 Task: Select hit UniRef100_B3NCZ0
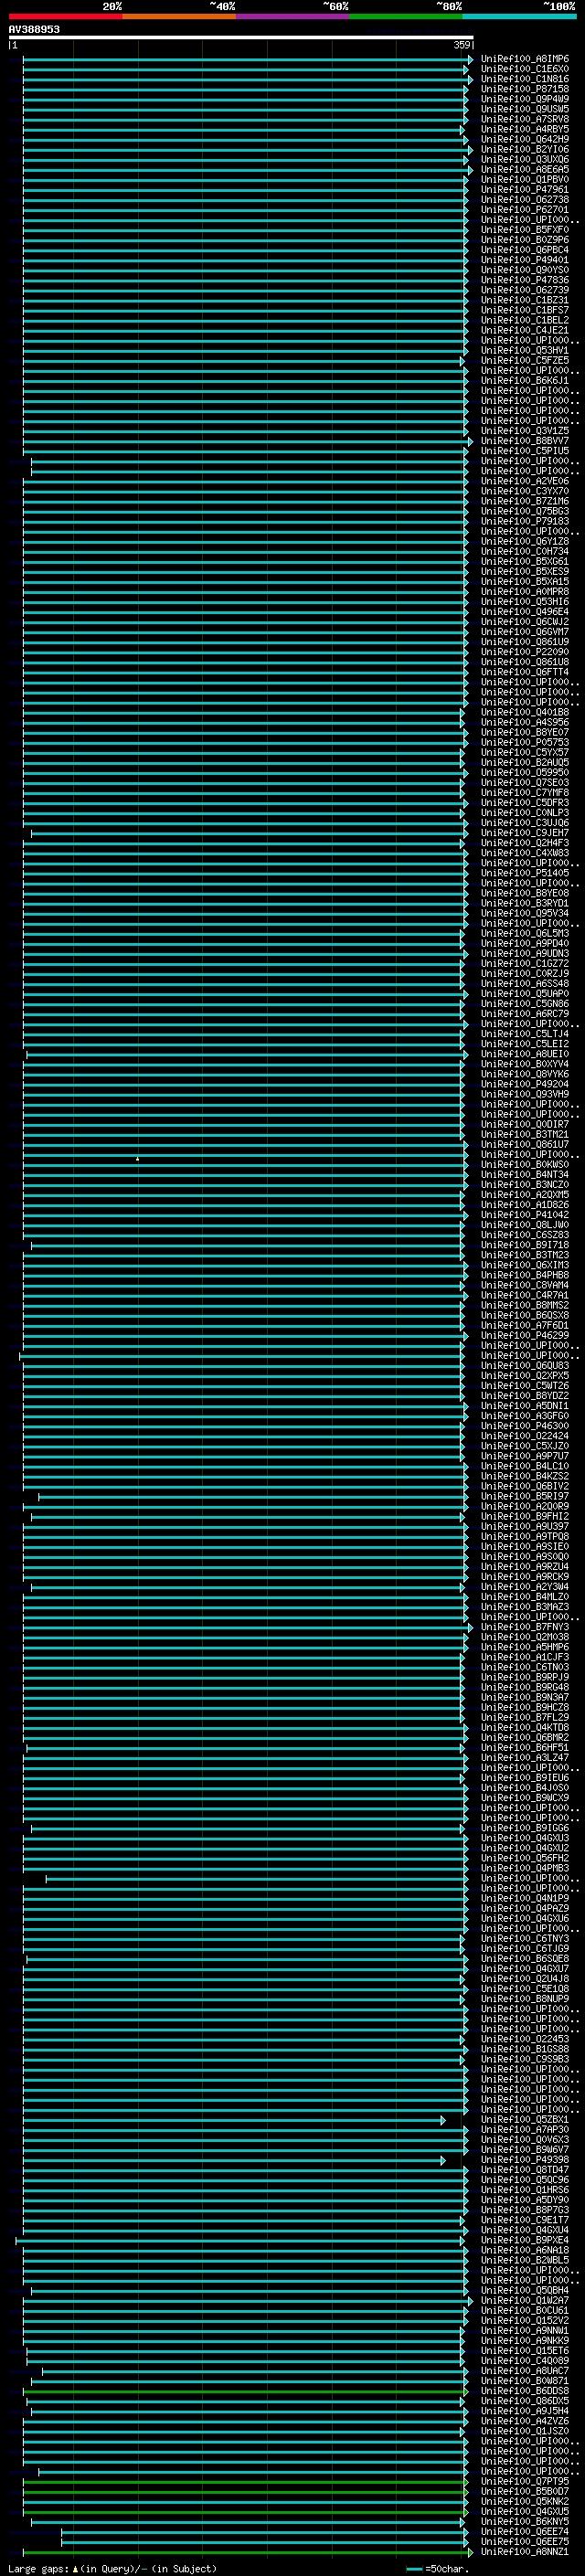[x=524, y=1184]
